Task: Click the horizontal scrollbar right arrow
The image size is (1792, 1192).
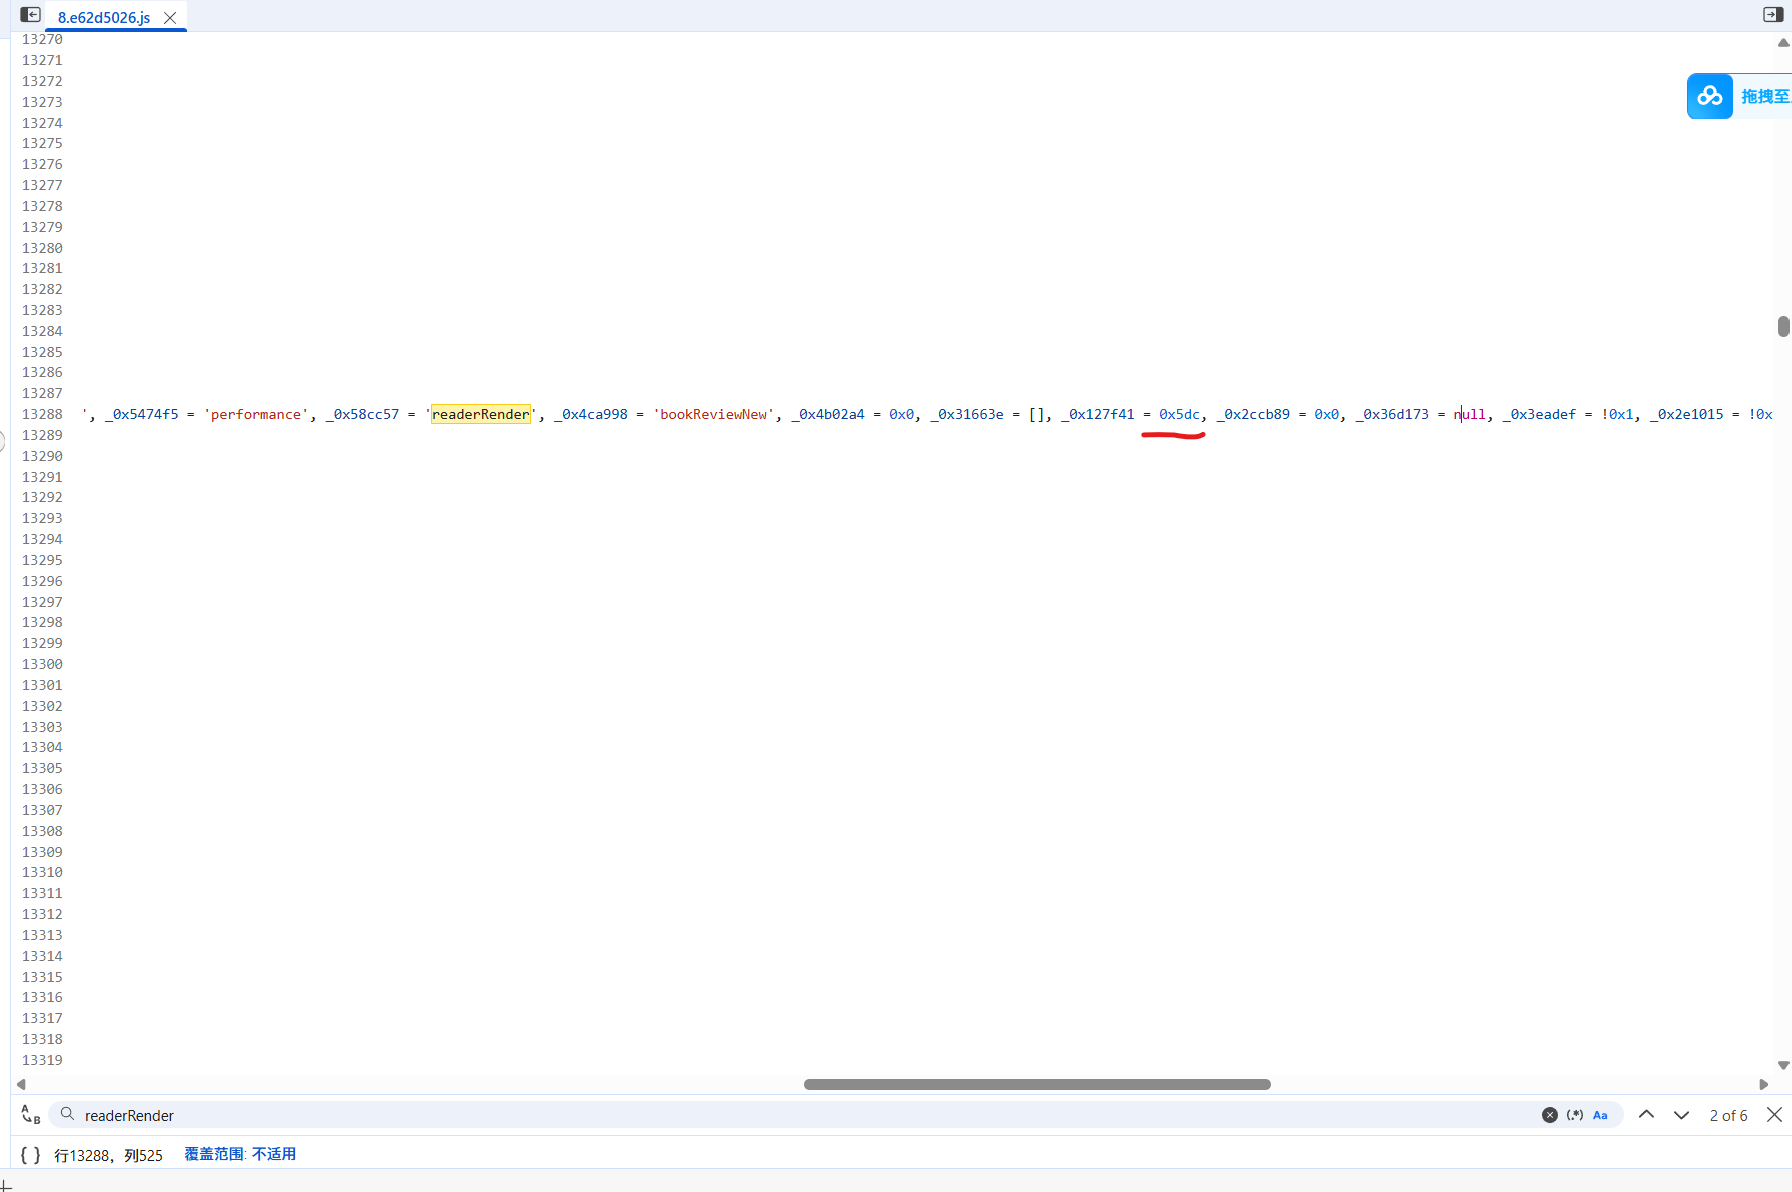Action: [1764, 1085]
